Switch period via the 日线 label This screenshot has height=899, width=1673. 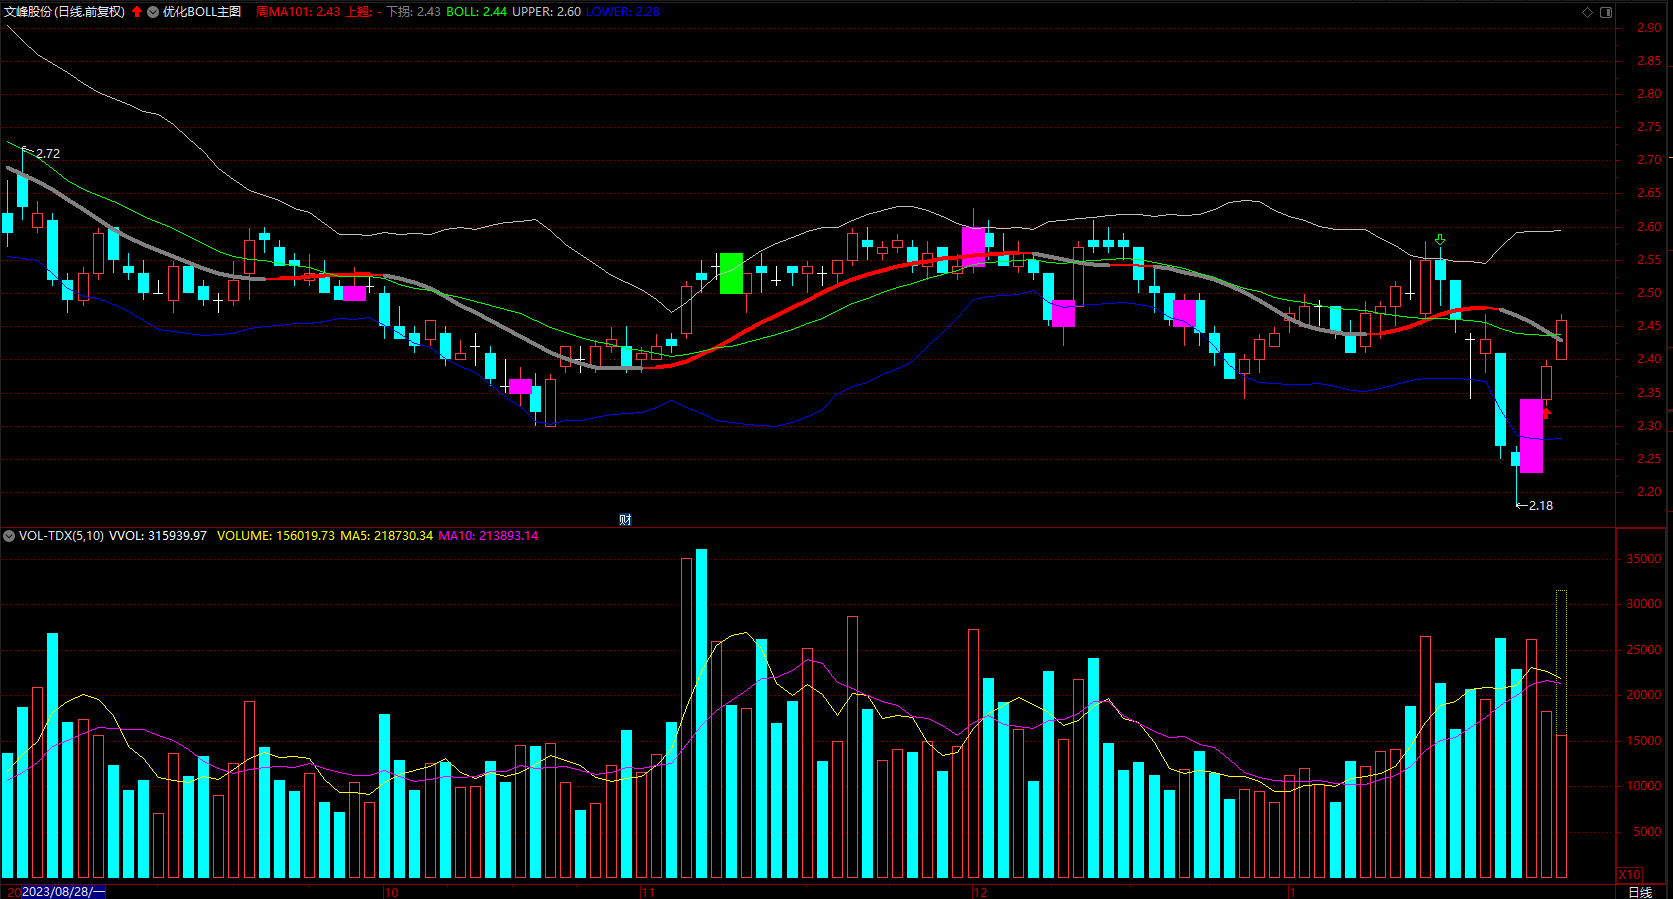click(x=1640, y=892)
